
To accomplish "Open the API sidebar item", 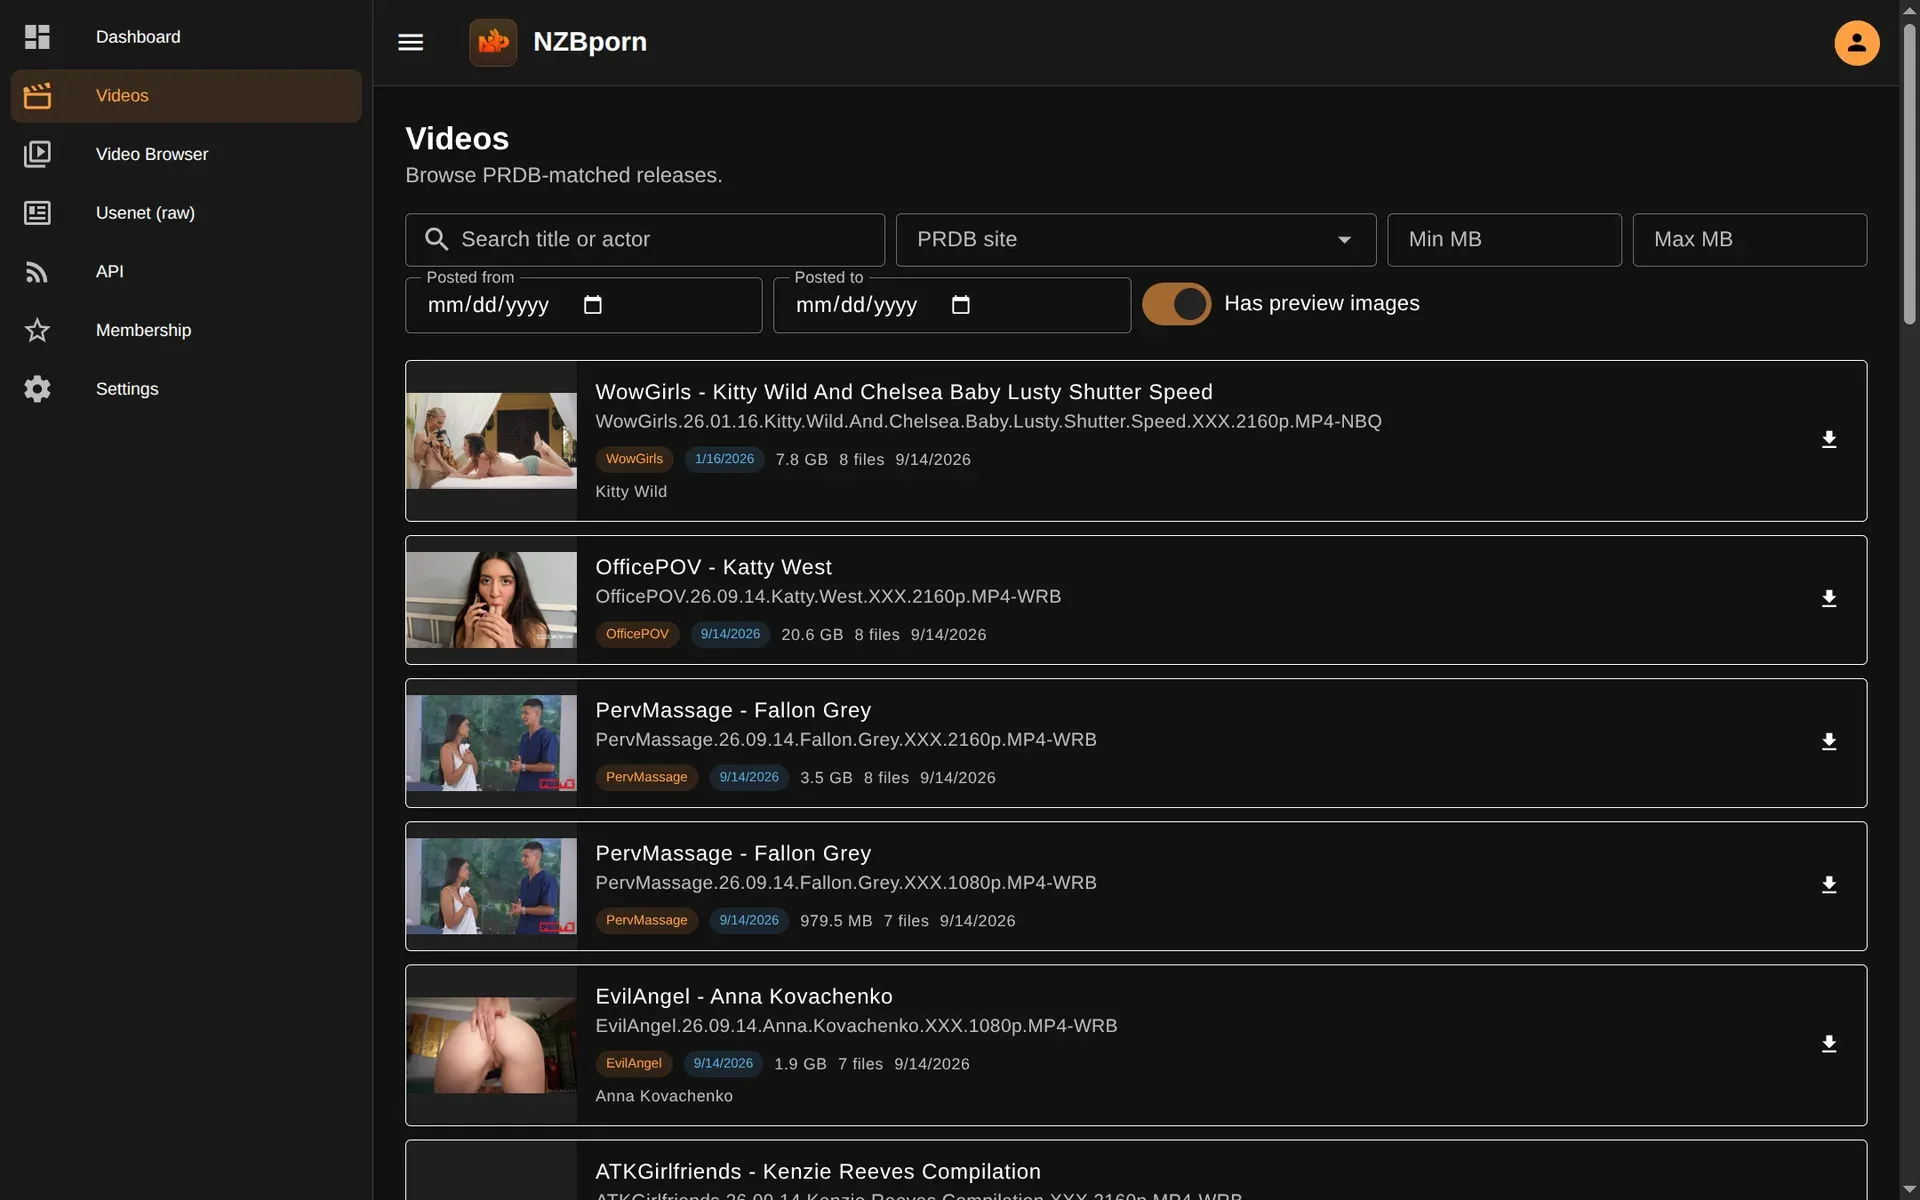I will [186, 272].
